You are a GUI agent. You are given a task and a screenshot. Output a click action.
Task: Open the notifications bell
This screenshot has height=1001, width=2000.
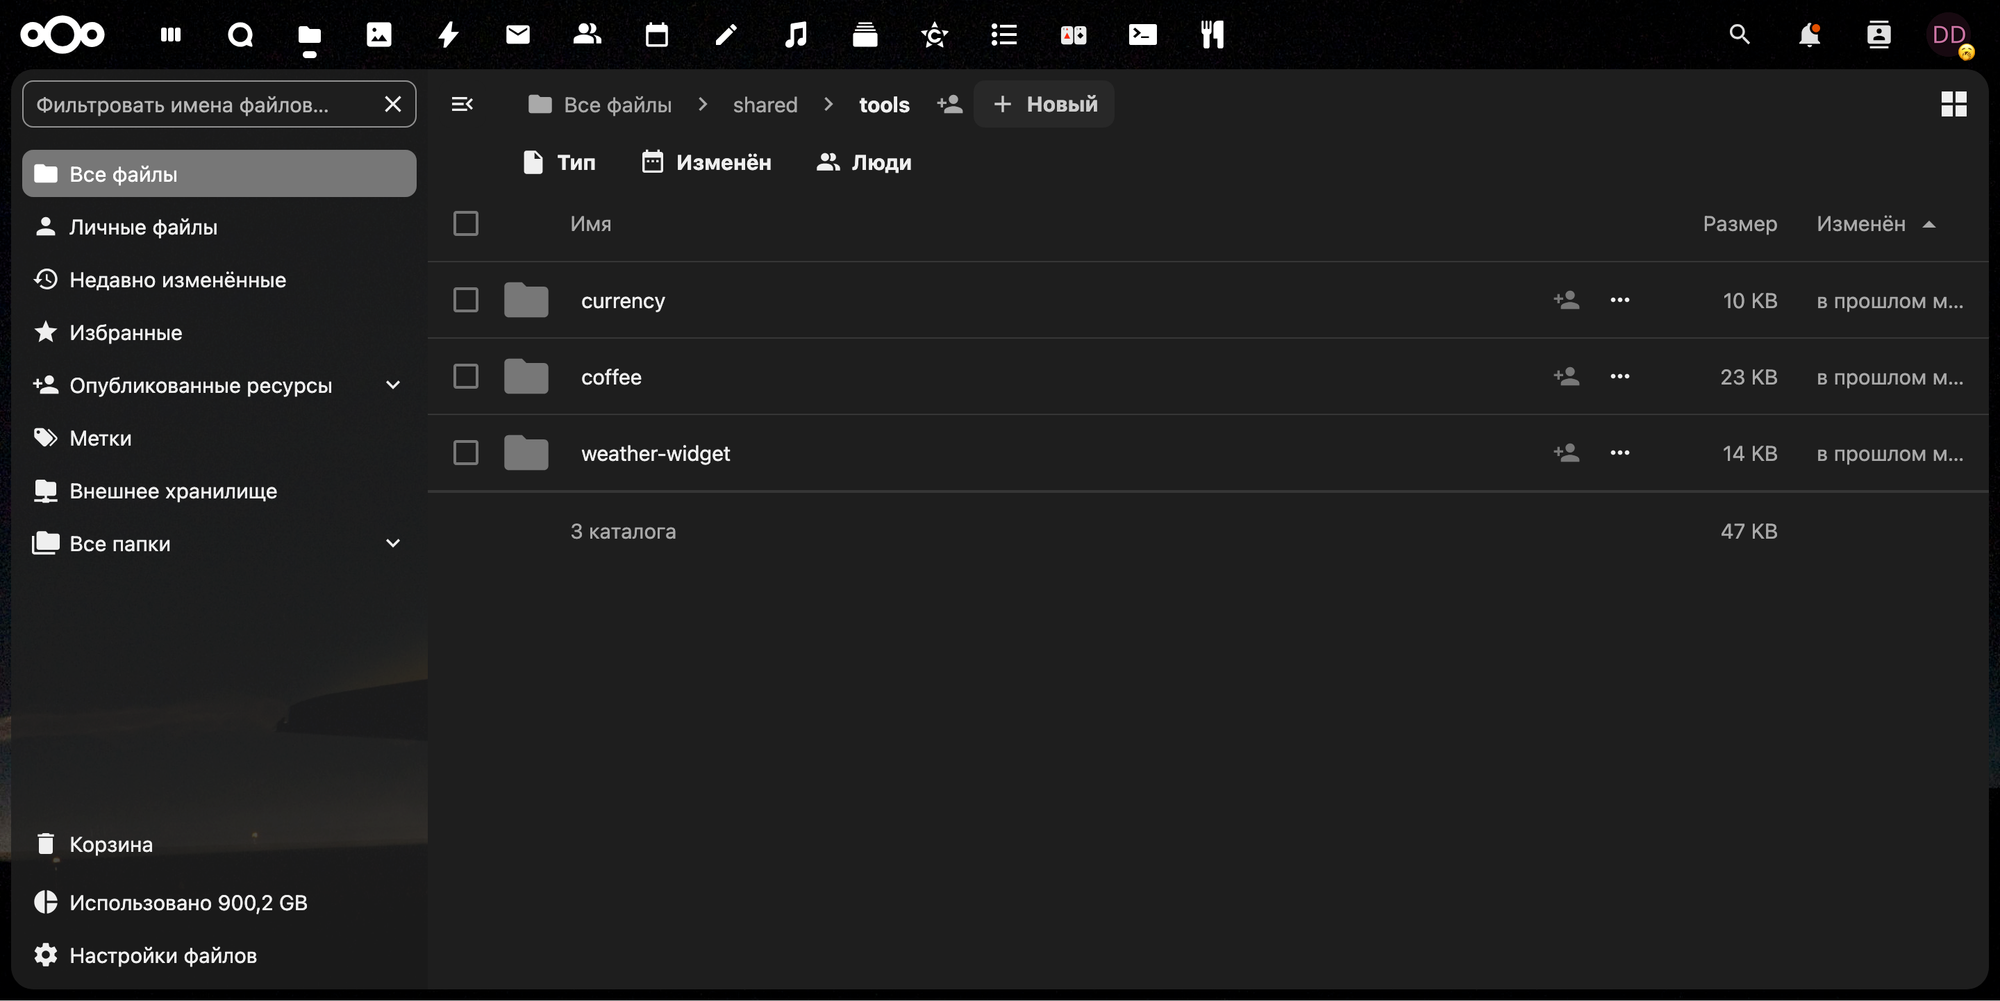point(1809,35)
